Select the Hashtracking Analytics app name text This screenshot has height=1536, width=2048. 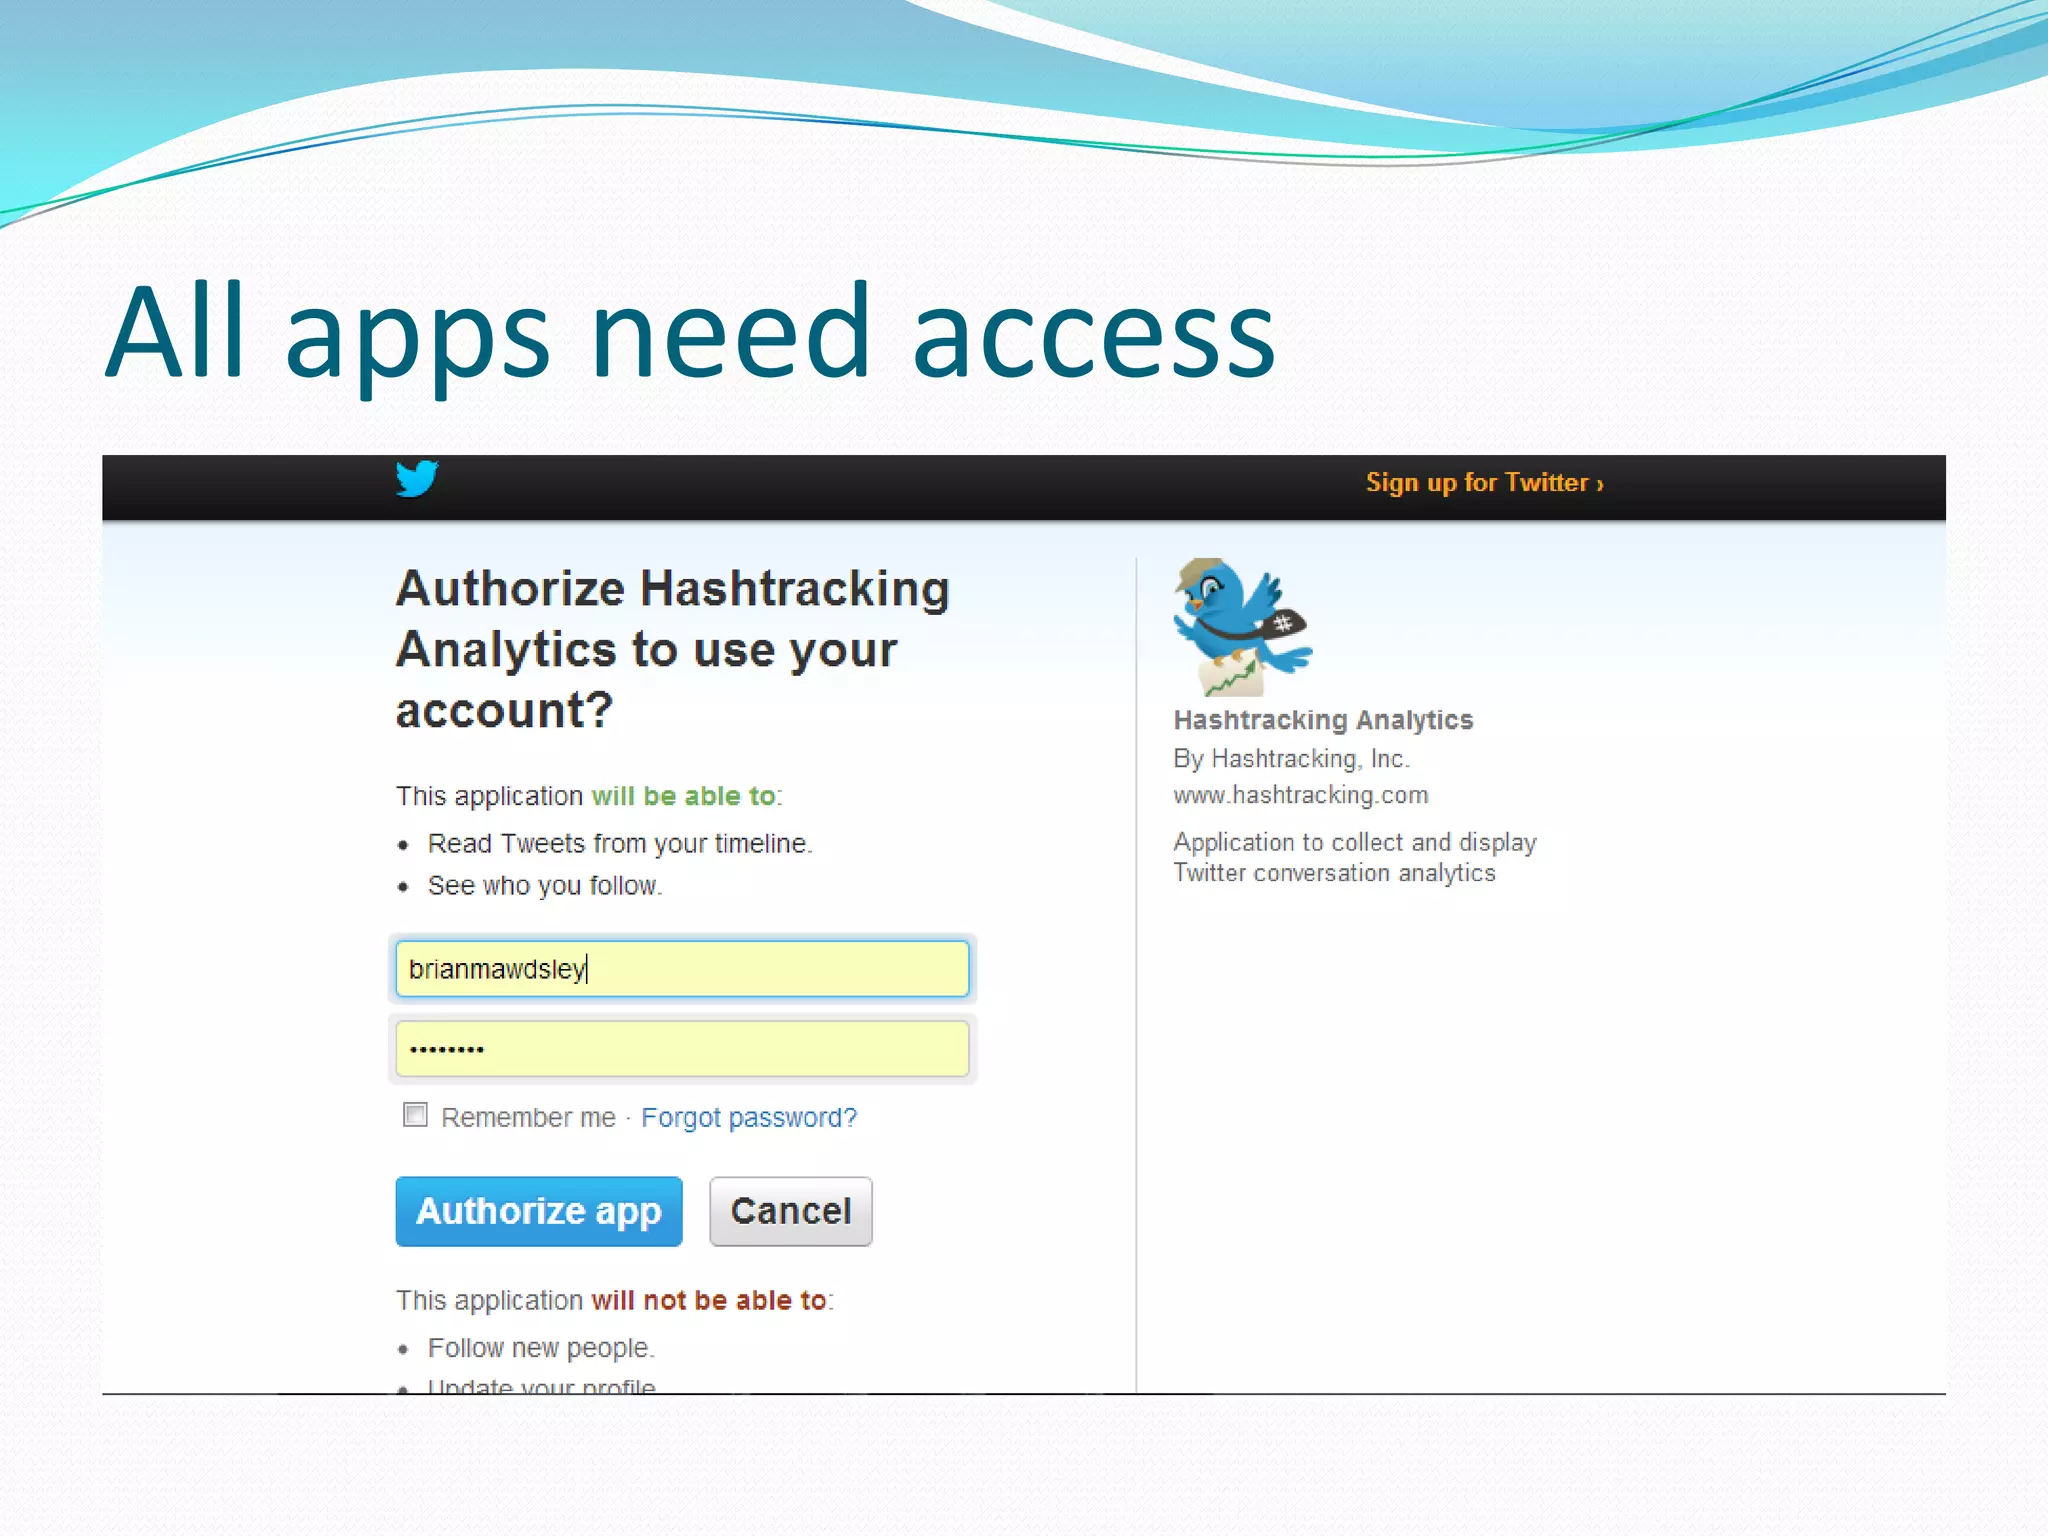(1323, 720)
